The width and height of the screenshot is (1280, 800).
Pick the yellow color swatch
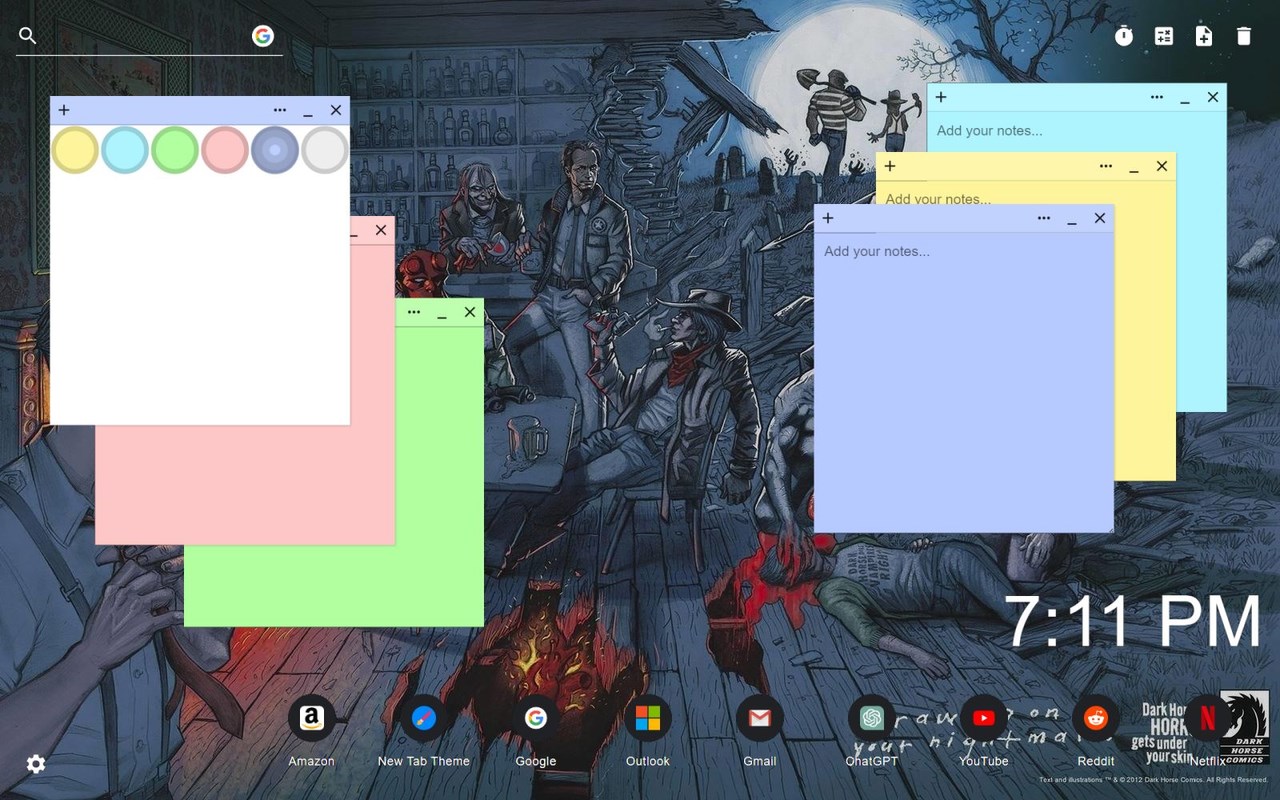(x=75, y=150)
